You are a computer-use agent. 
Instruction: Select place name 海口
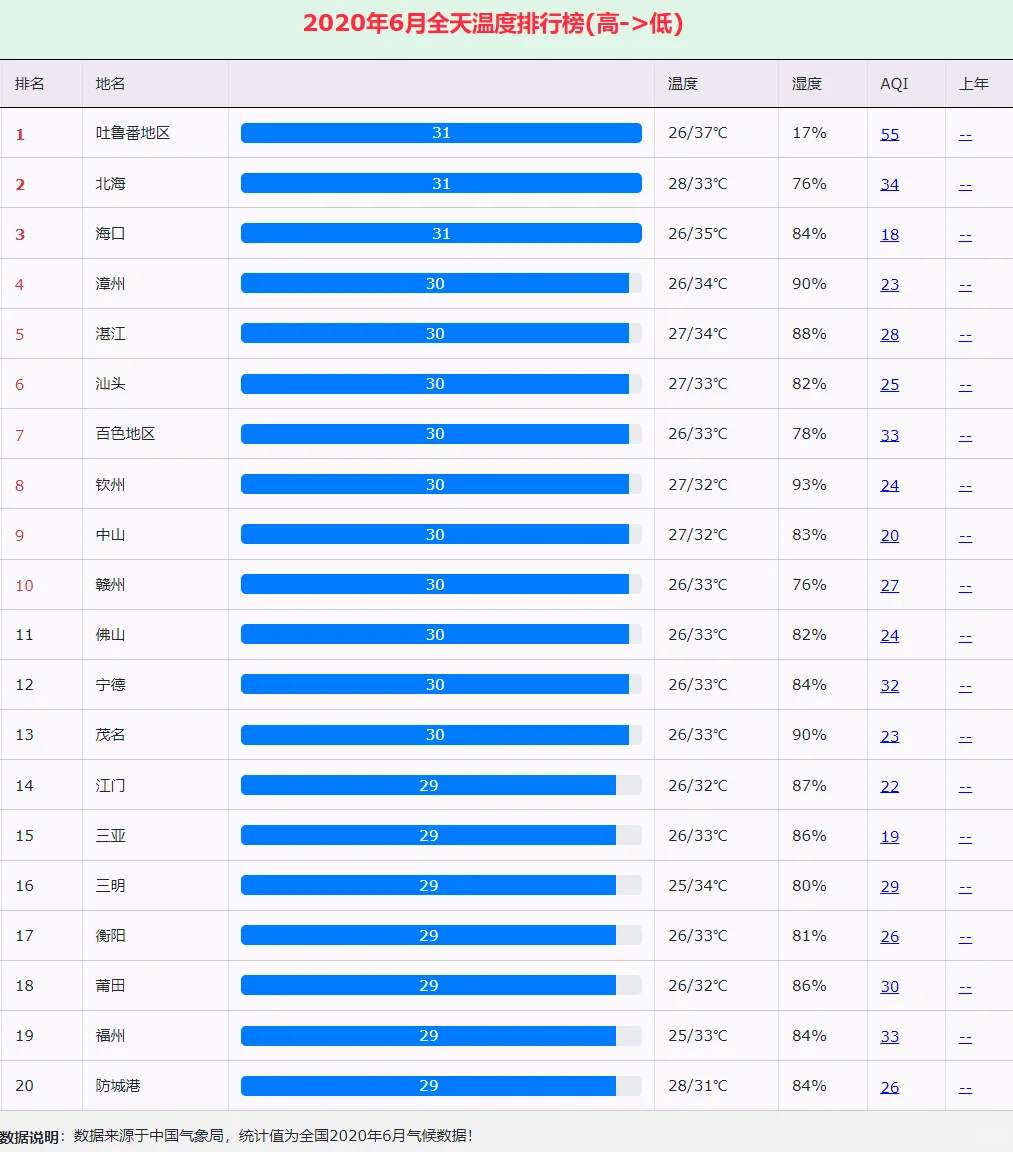[110, 233]
